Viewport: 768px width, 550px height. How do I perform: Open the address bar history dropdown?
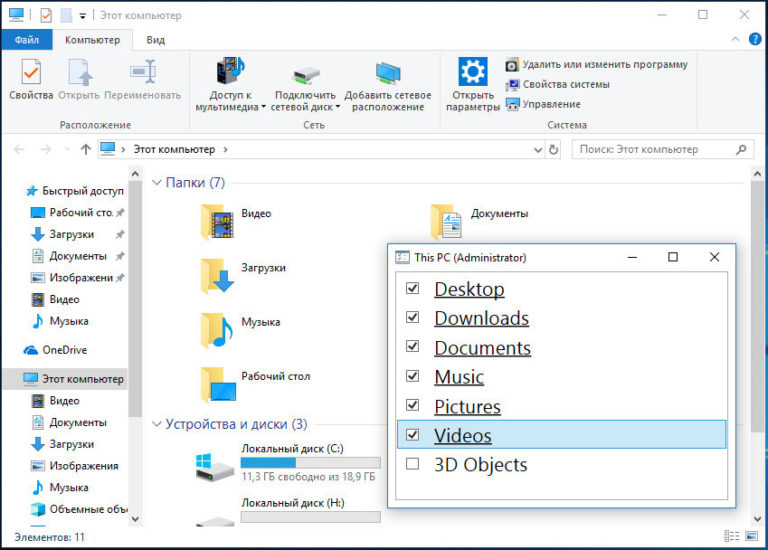[x=537, y=150]
